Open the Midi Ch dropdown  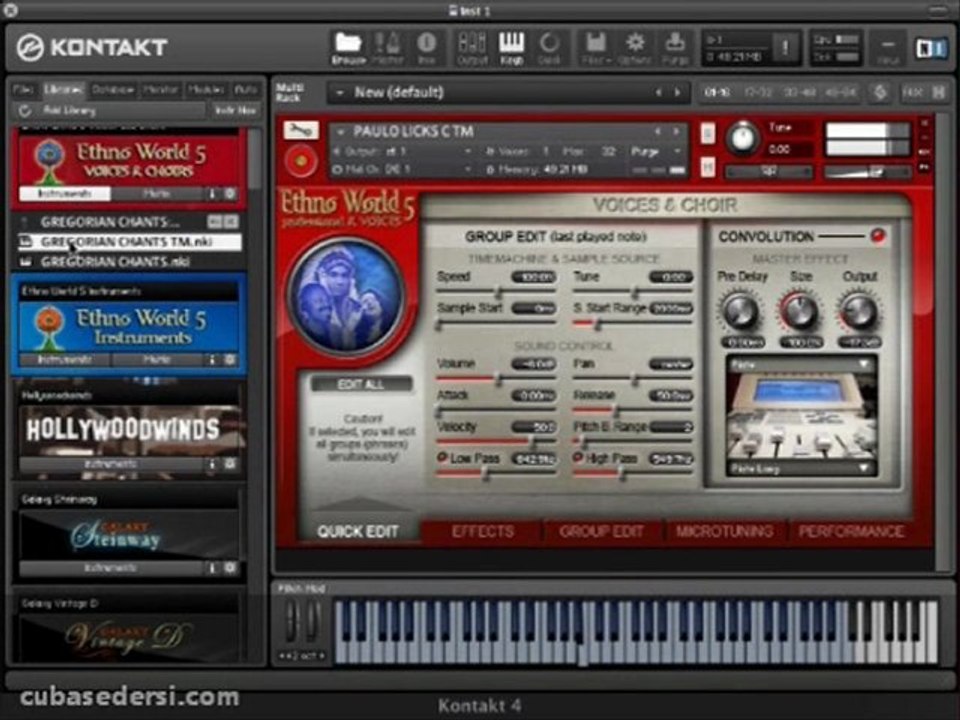point(468,170)
